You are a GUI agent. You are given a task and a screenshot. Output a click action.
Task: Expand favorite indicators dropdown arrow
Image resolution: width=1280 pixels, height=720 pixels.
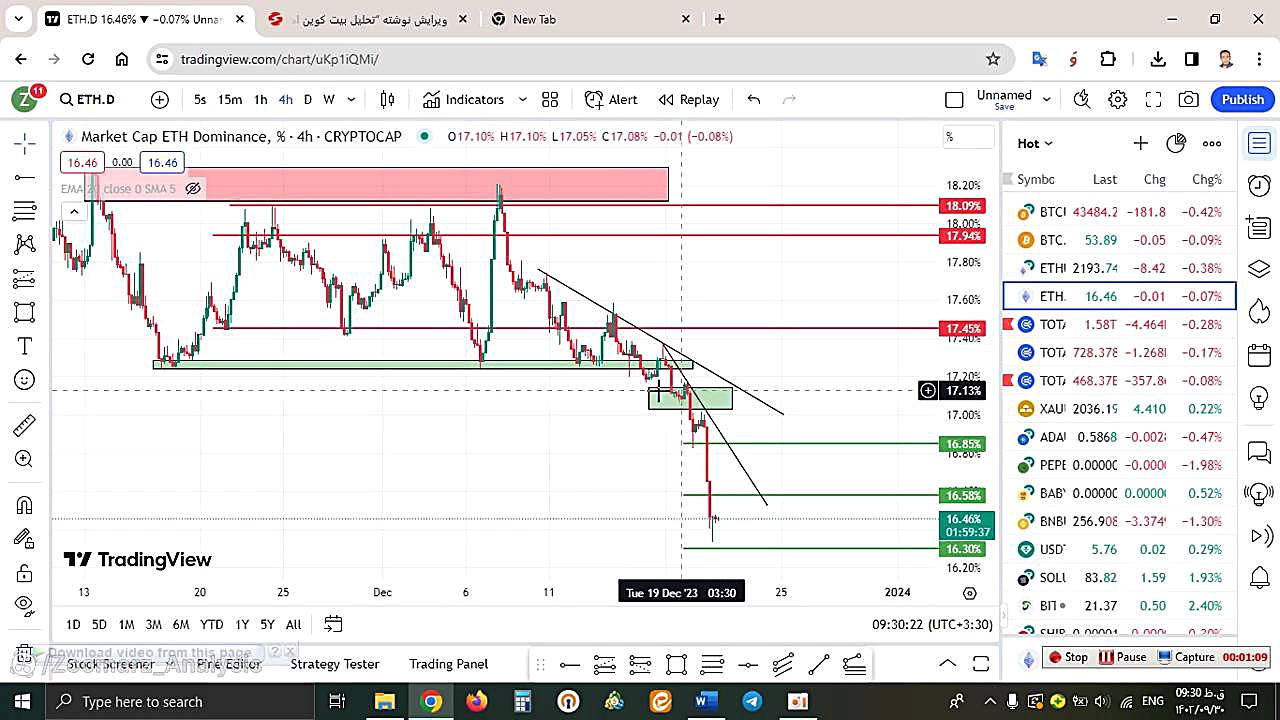pyautogui.click(x=522, y=99)
